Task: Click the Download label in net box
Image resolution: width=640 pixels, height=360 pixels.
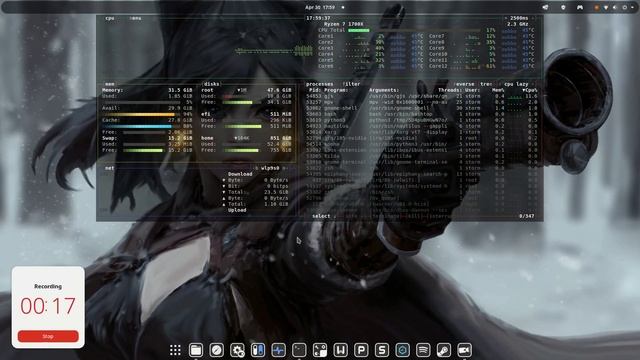Action: [x=240, y=174]
